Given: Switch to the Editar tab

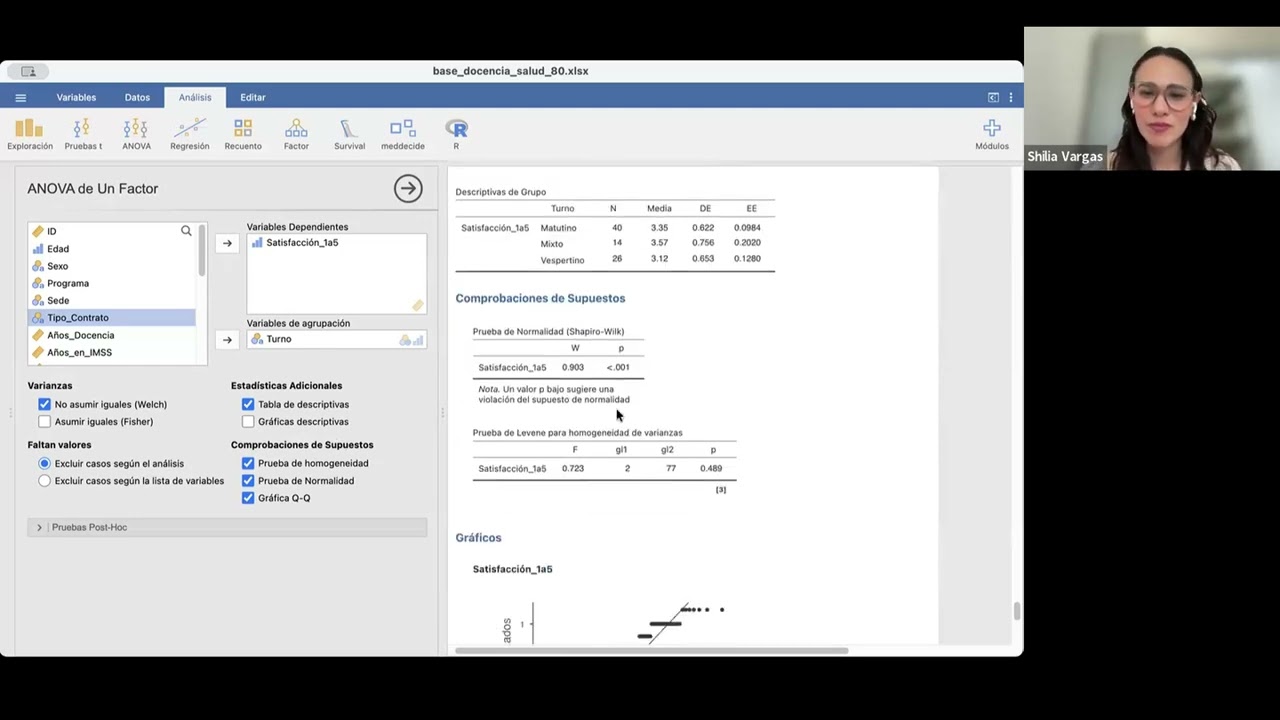Looking at the screenshot, I should [253, 97].
